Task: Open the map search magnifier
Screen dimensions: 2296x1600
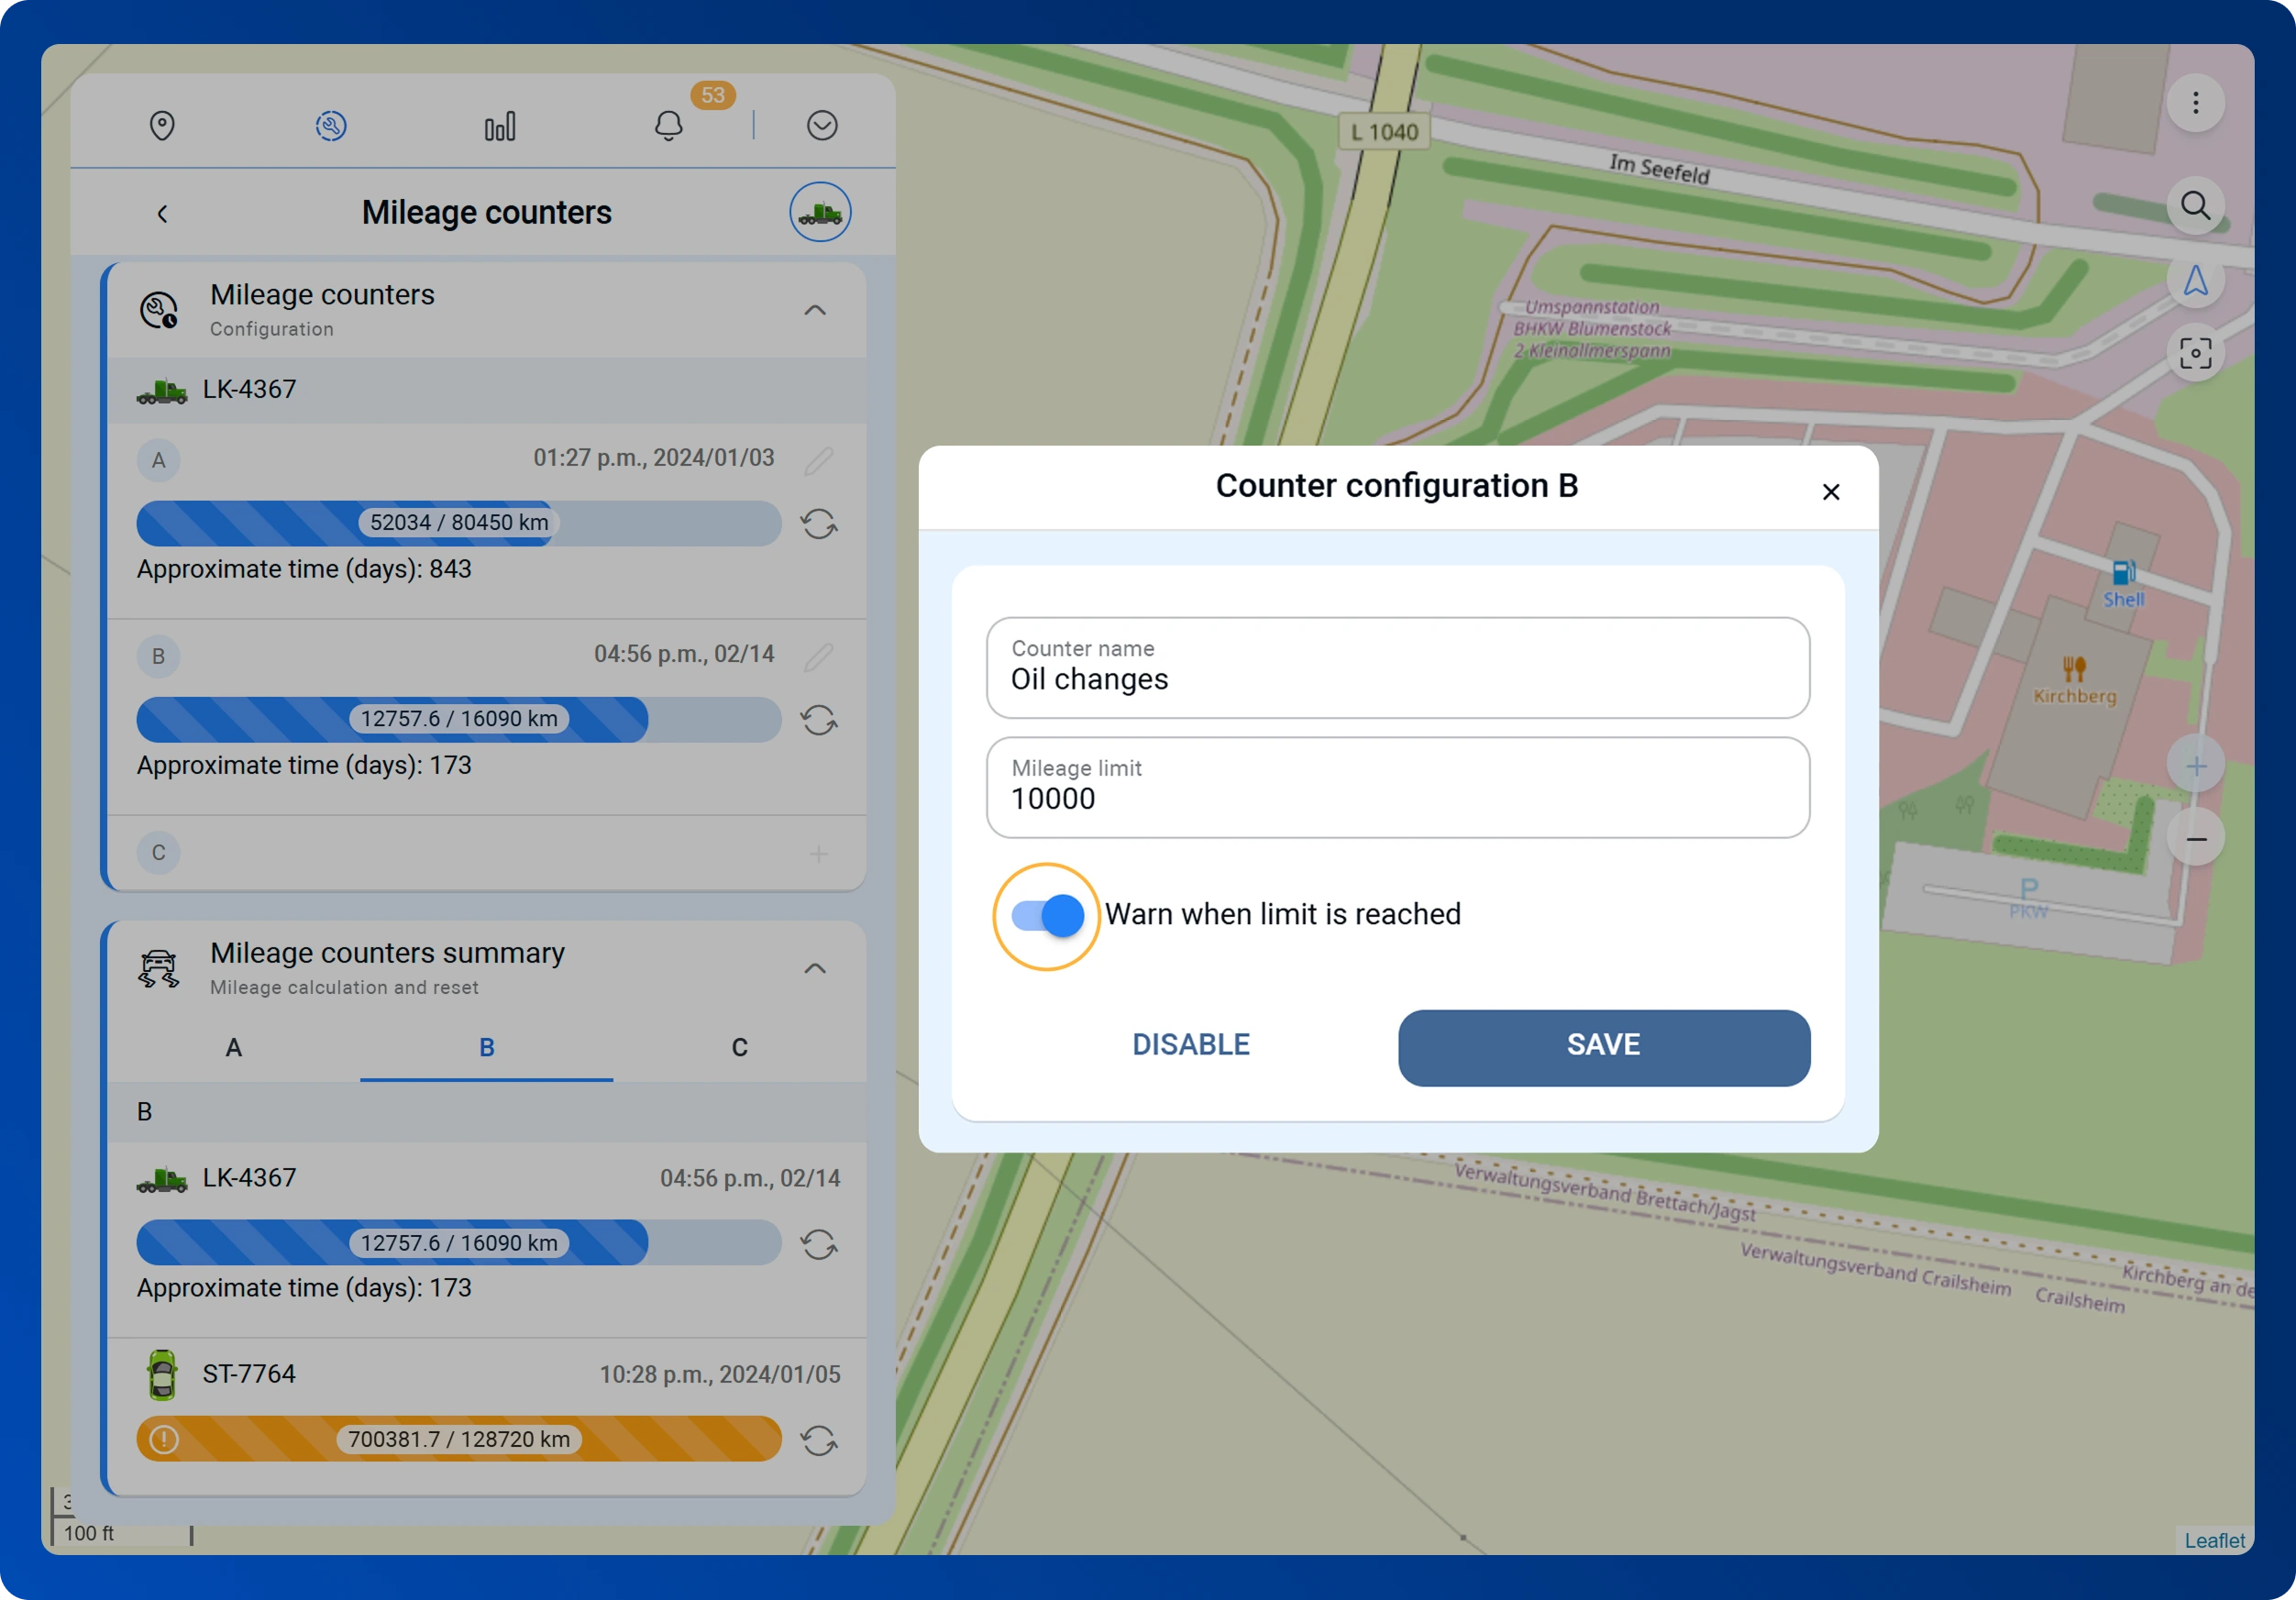Action: [x=2195, y=206]
